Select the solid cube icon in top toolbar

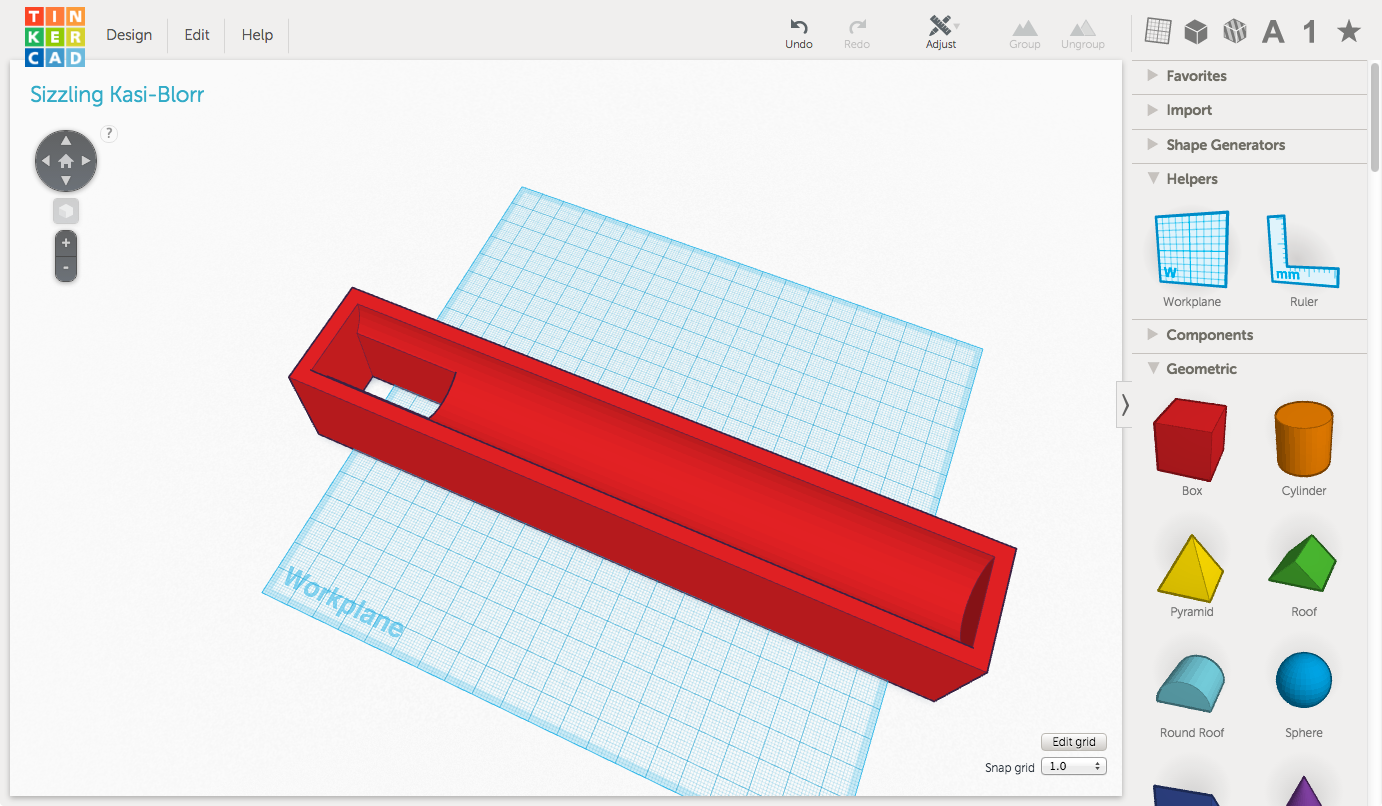point(1195,32)
